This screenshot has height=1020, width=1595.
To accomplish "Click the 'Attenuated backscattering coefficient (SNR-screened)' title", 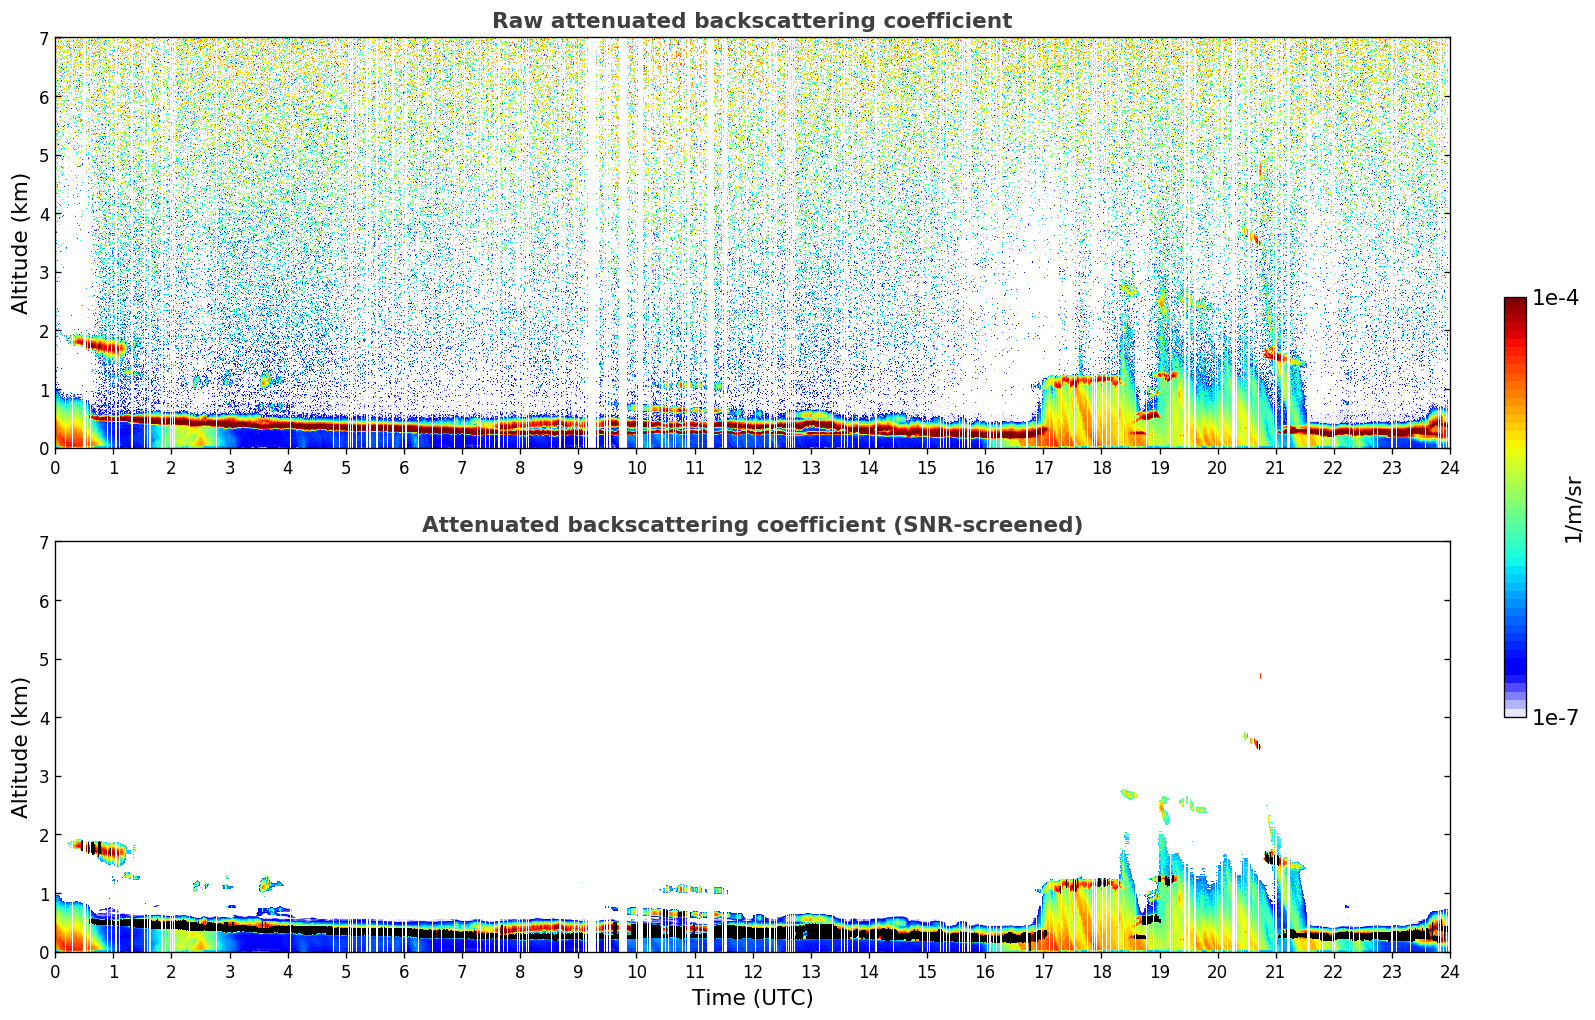I will tap(752, 525).
